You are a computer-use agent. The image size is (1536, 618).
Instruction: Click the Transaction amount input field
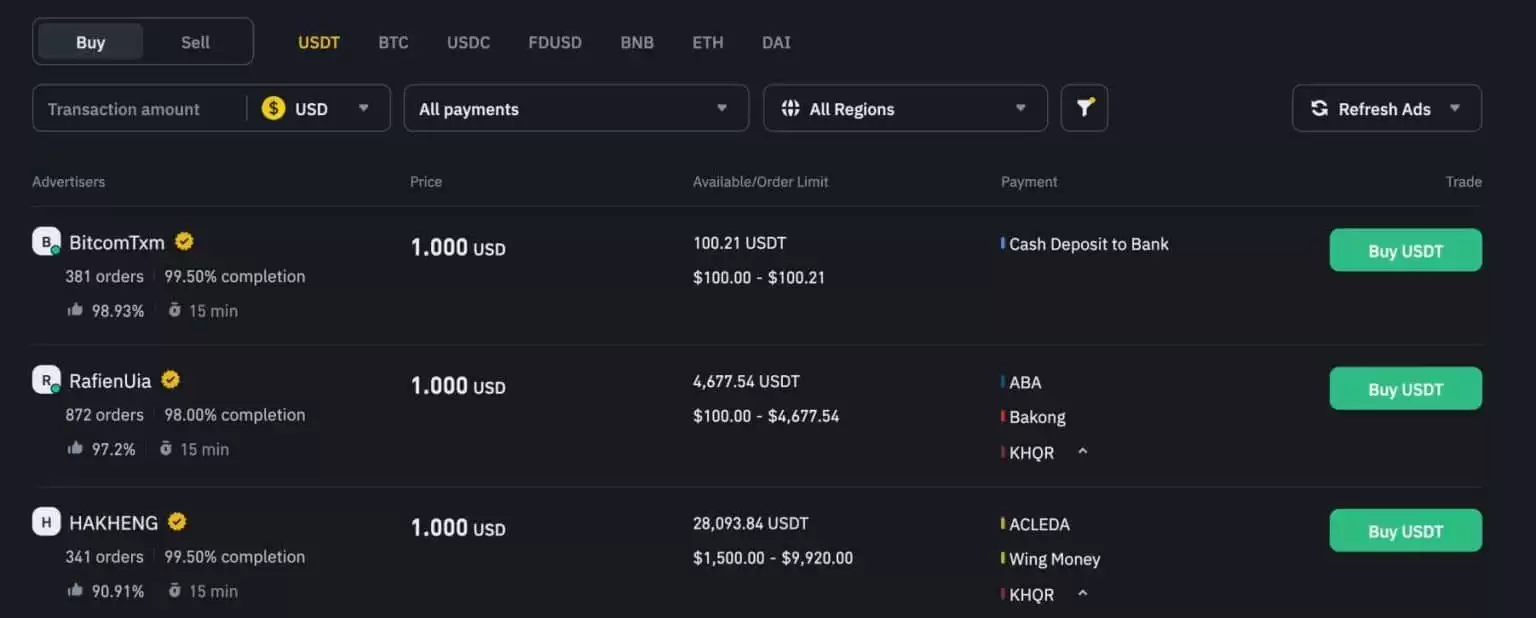point(138,109)
